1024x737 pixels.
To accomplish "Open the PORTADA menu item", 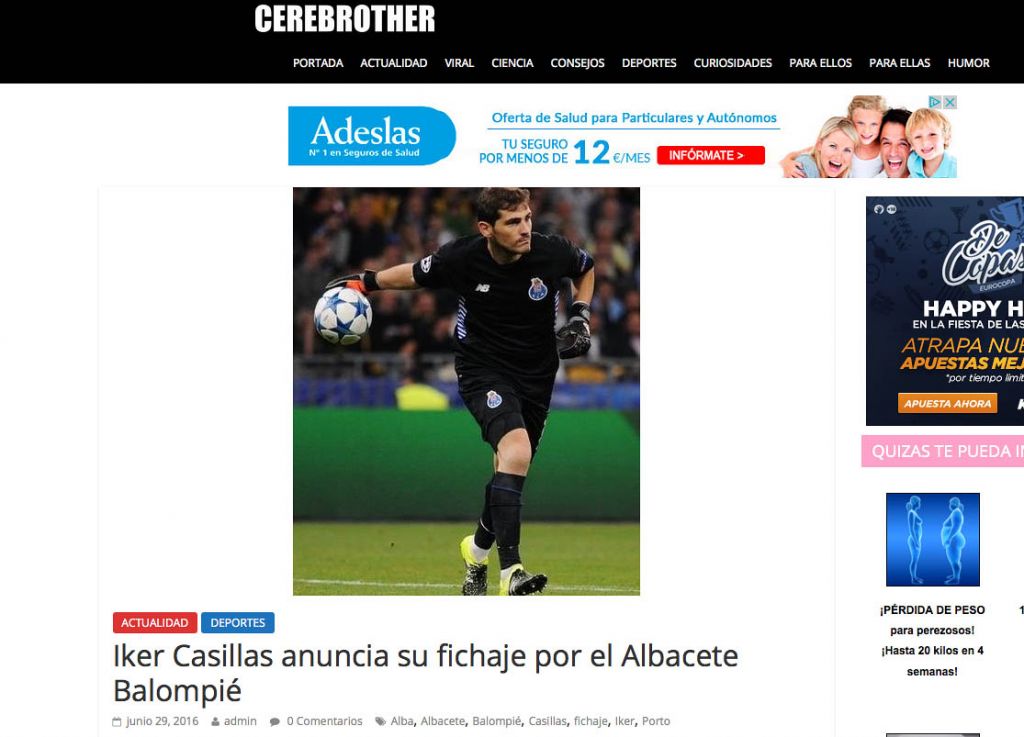I will (318, 63).
